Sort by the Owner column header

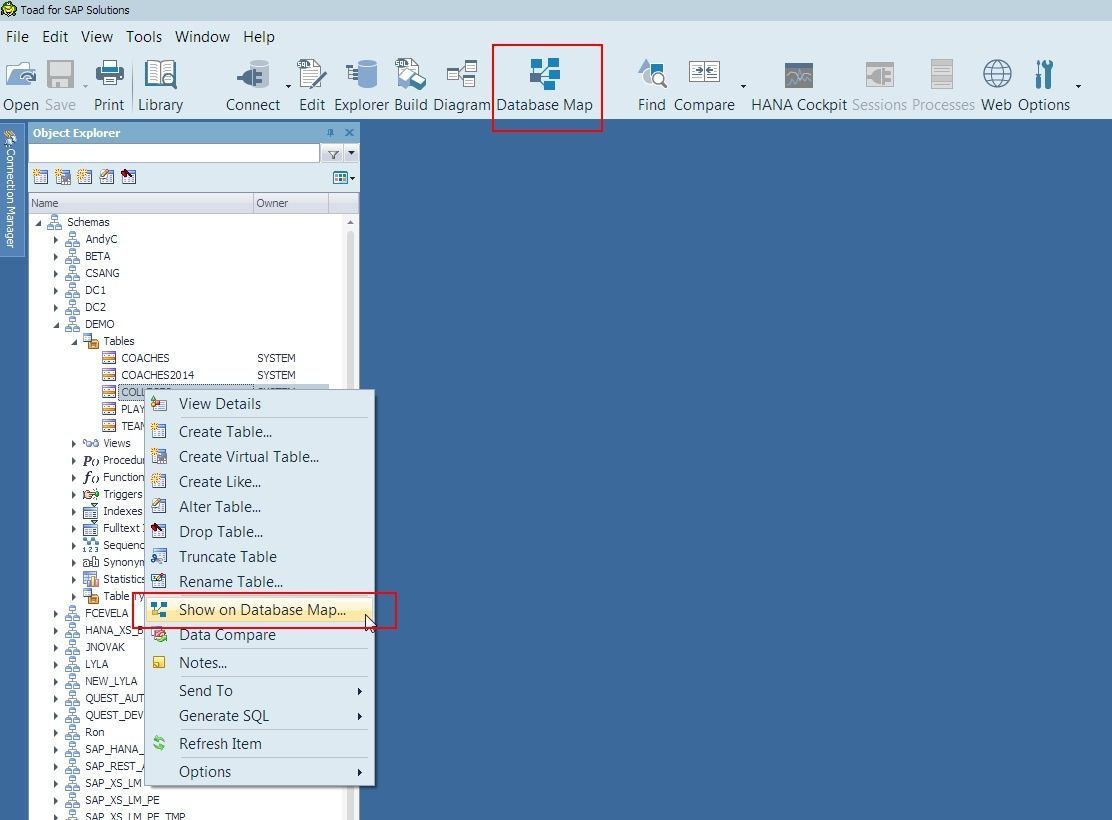(x=291, y=204)
